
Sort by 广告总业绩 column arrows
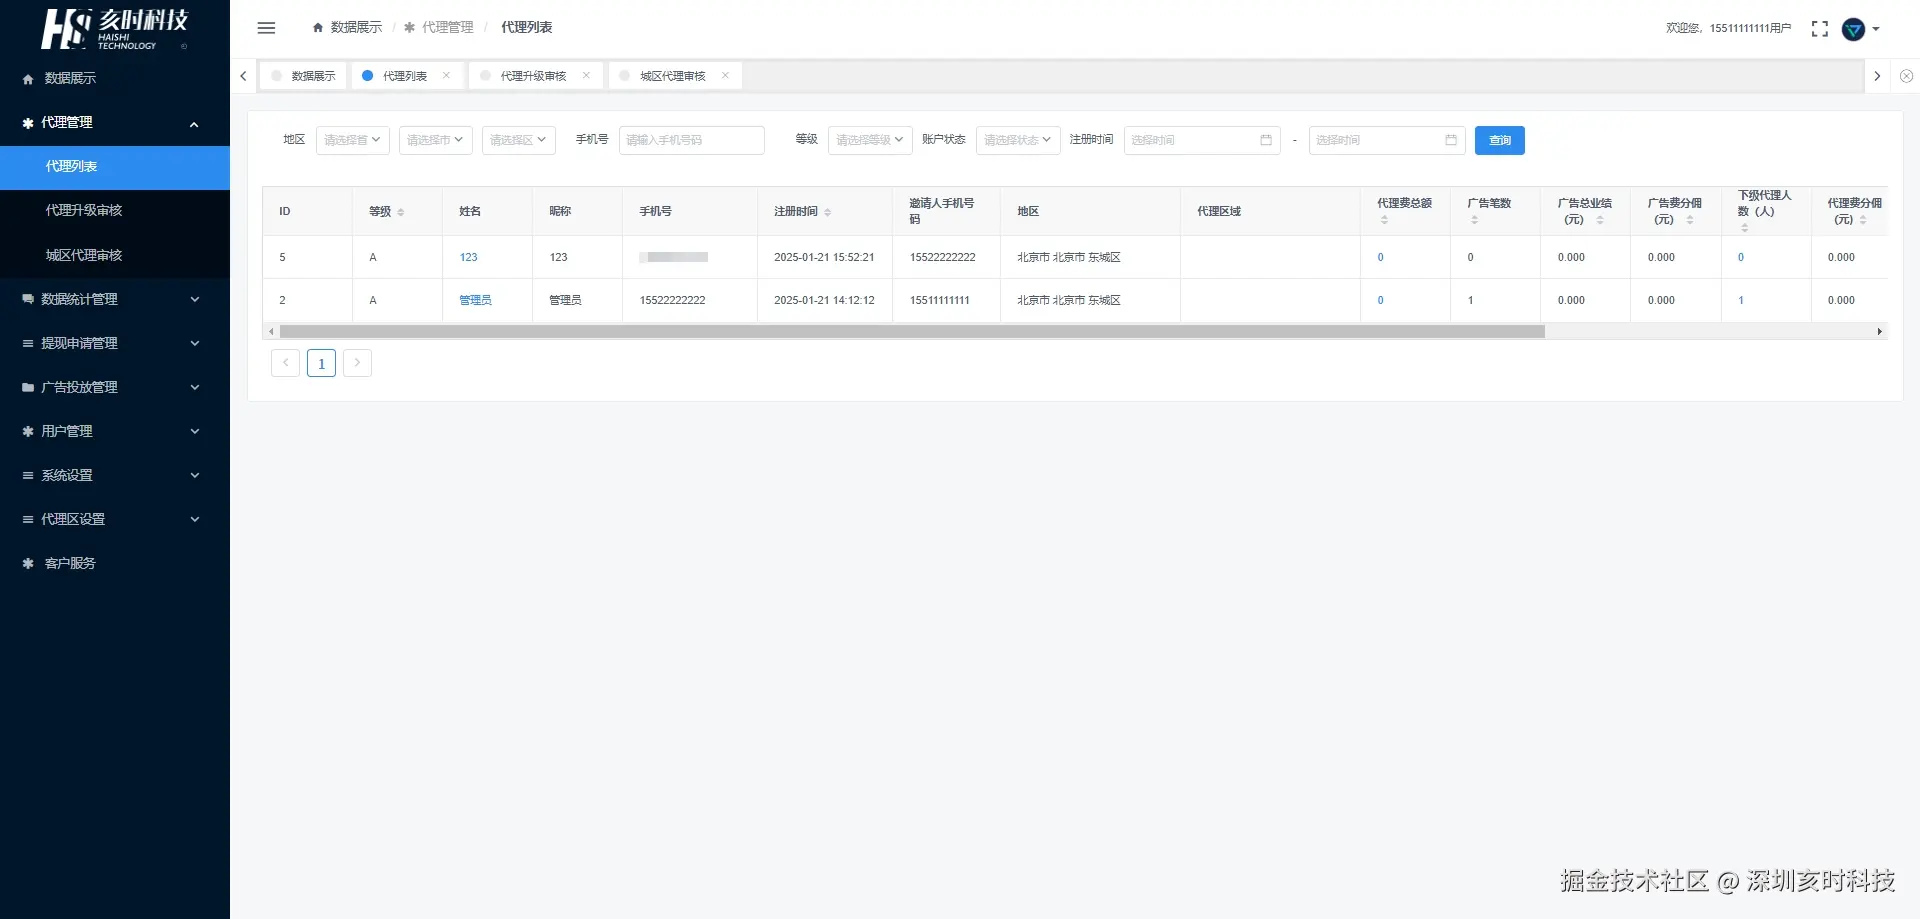tap(1600, 220)
